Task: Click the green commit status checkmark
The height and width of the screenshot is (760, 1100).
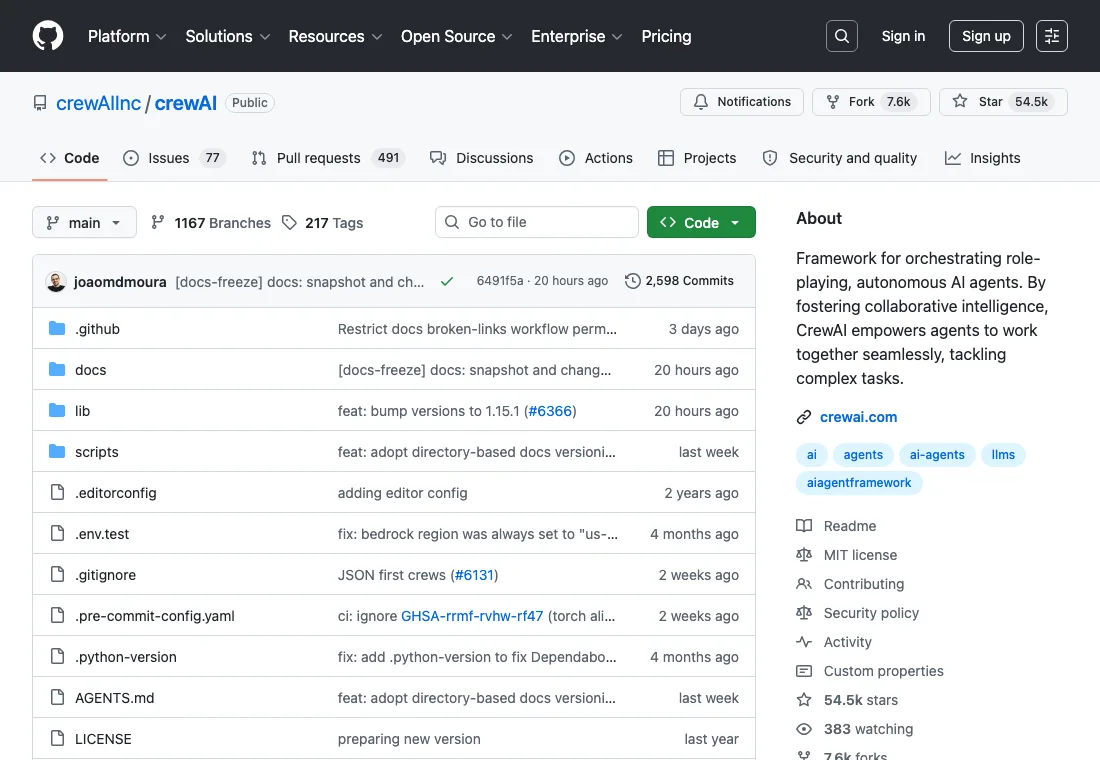Action: click(x=447, y=281)
